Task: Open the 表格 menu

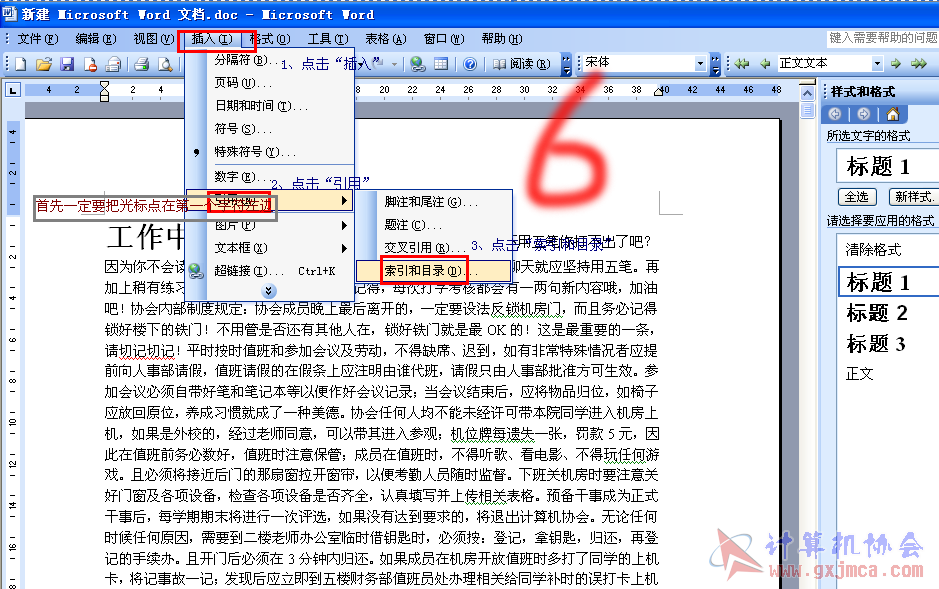Action: [x=386, y=39]
